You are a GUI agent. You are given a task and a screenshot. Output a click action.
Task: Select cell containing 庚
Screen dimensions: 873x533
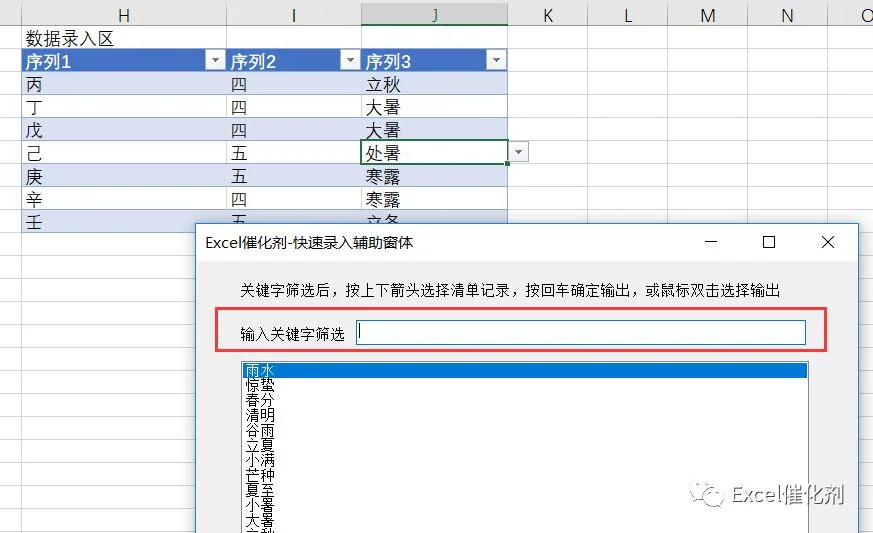tap(124, 176)
